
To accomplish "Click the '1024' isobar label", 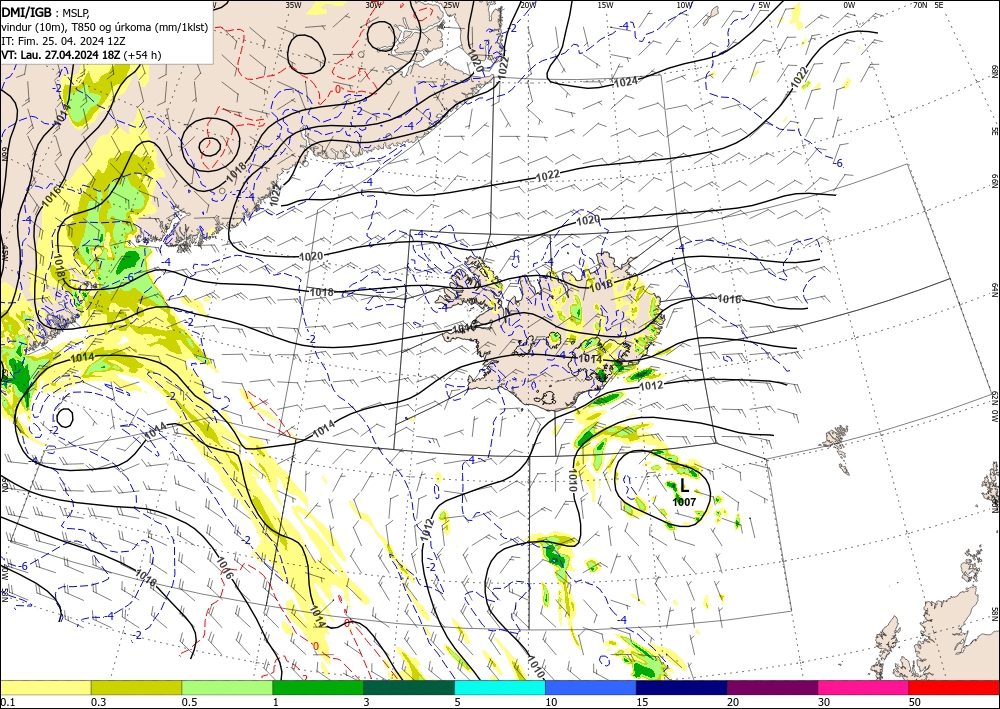I will [x=626, y=82].
